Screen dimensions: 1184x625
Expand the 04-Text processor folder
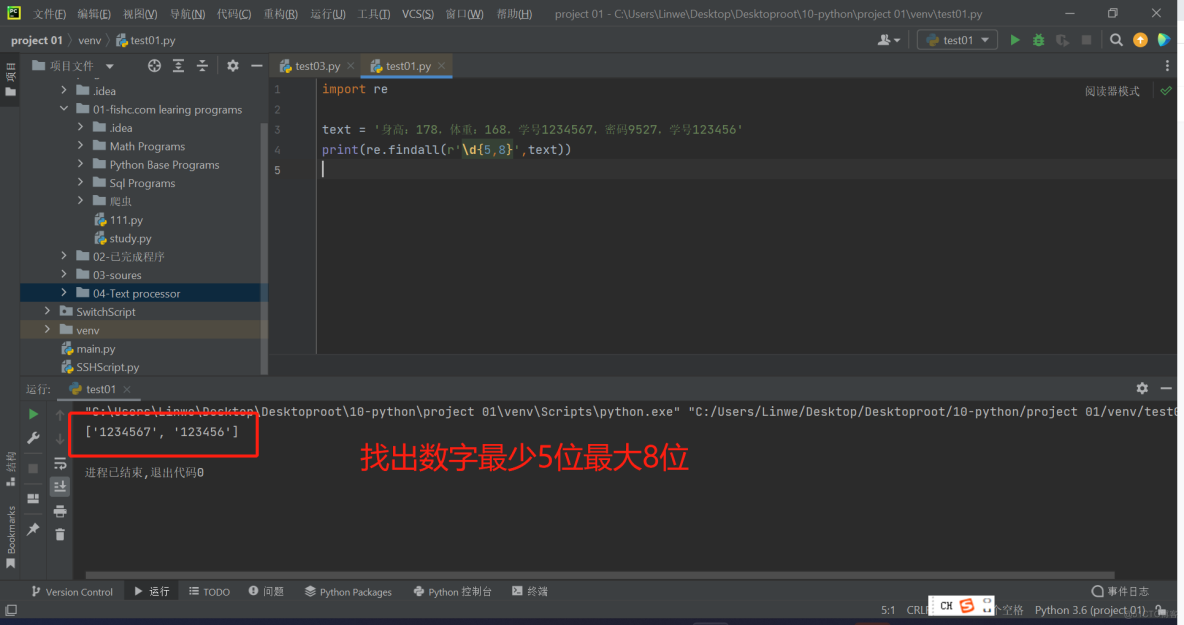[x=64, y=292]
